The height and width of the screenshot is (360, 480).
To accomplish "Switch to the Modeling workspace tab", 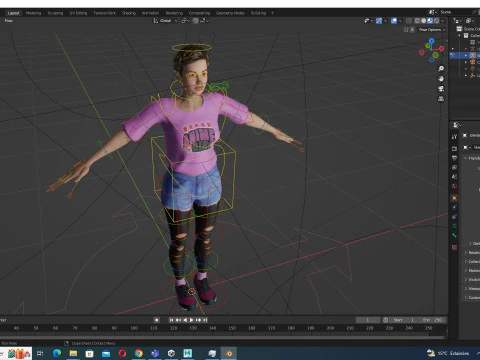I will point(33,13).
